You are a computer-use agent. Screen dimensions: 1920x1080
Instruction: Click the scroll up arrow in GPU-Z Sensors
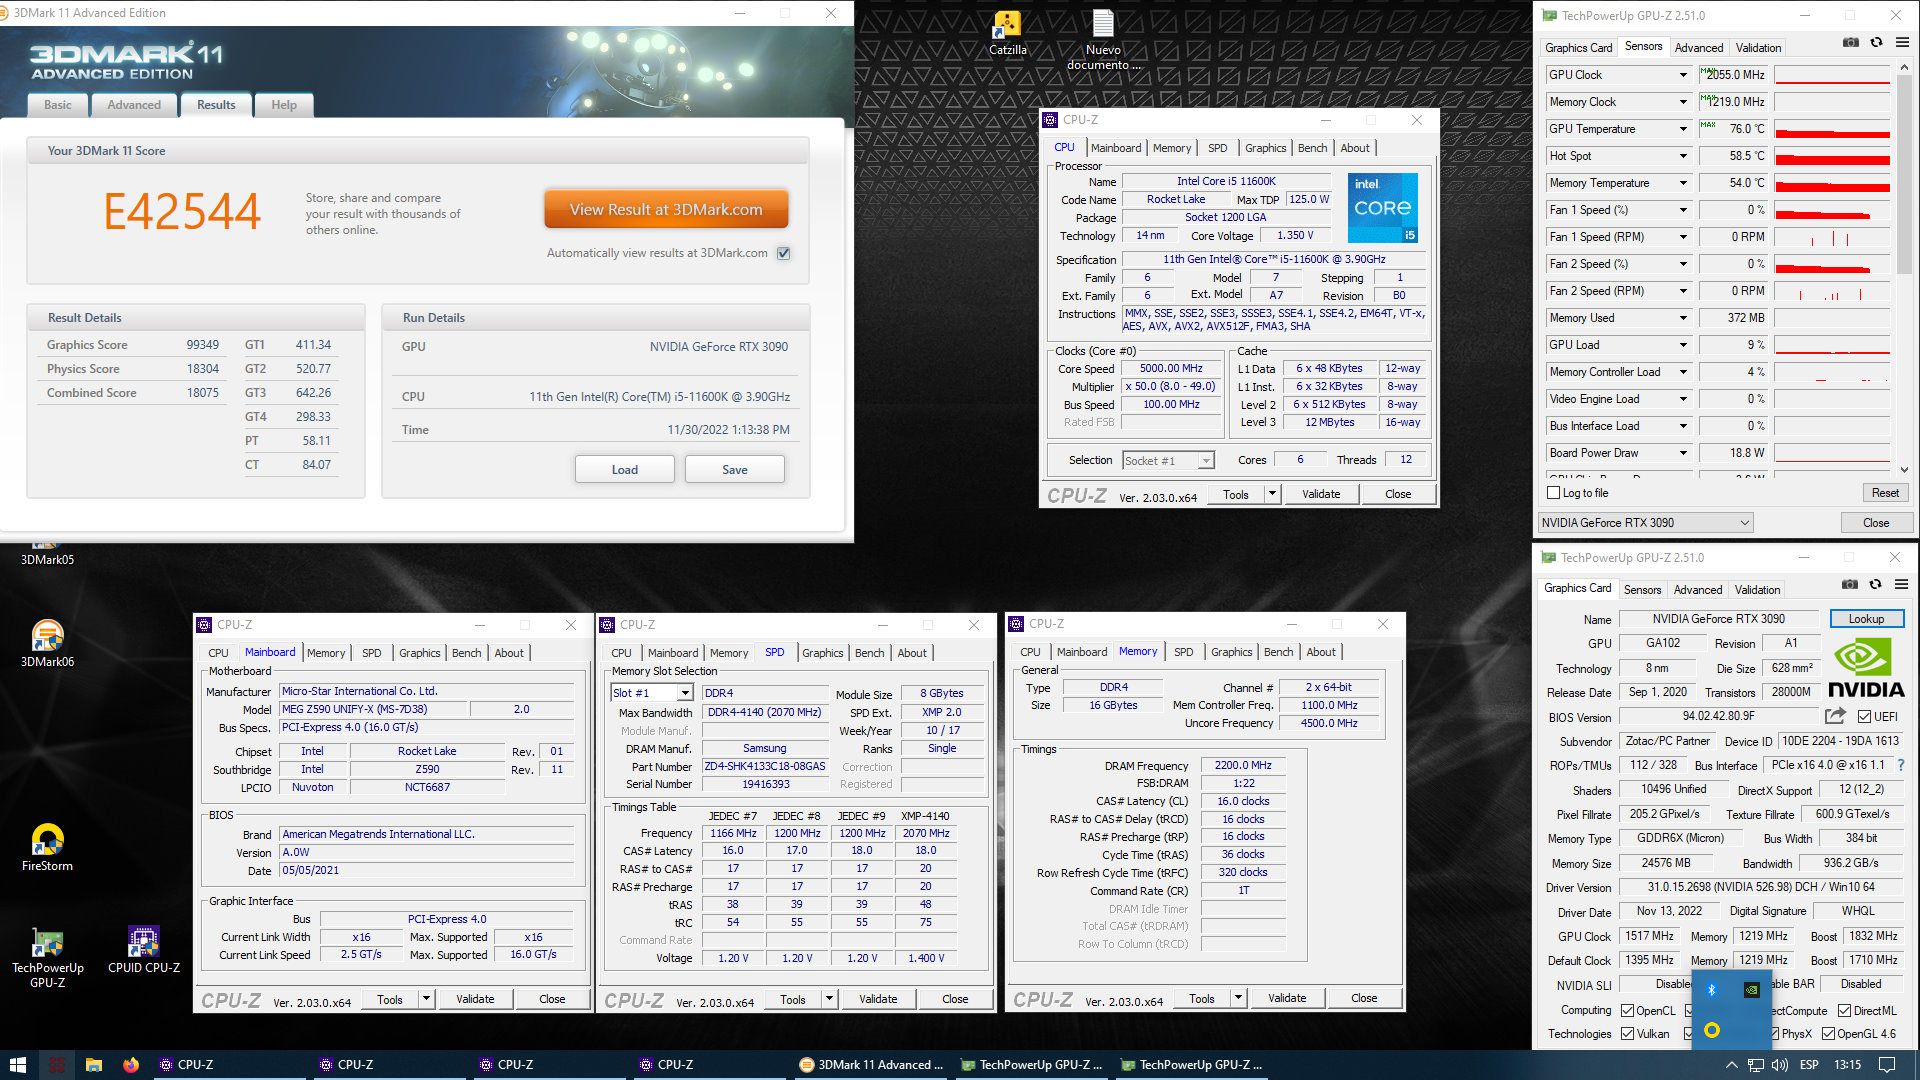click(x=1904, y=68)
